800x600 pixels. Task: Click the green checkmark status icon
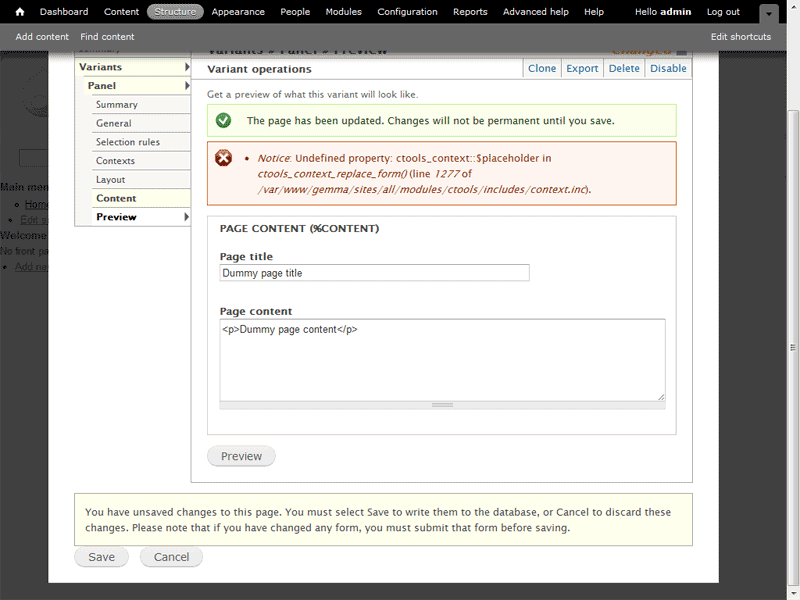pyautogui.click(x=223, y=120)
